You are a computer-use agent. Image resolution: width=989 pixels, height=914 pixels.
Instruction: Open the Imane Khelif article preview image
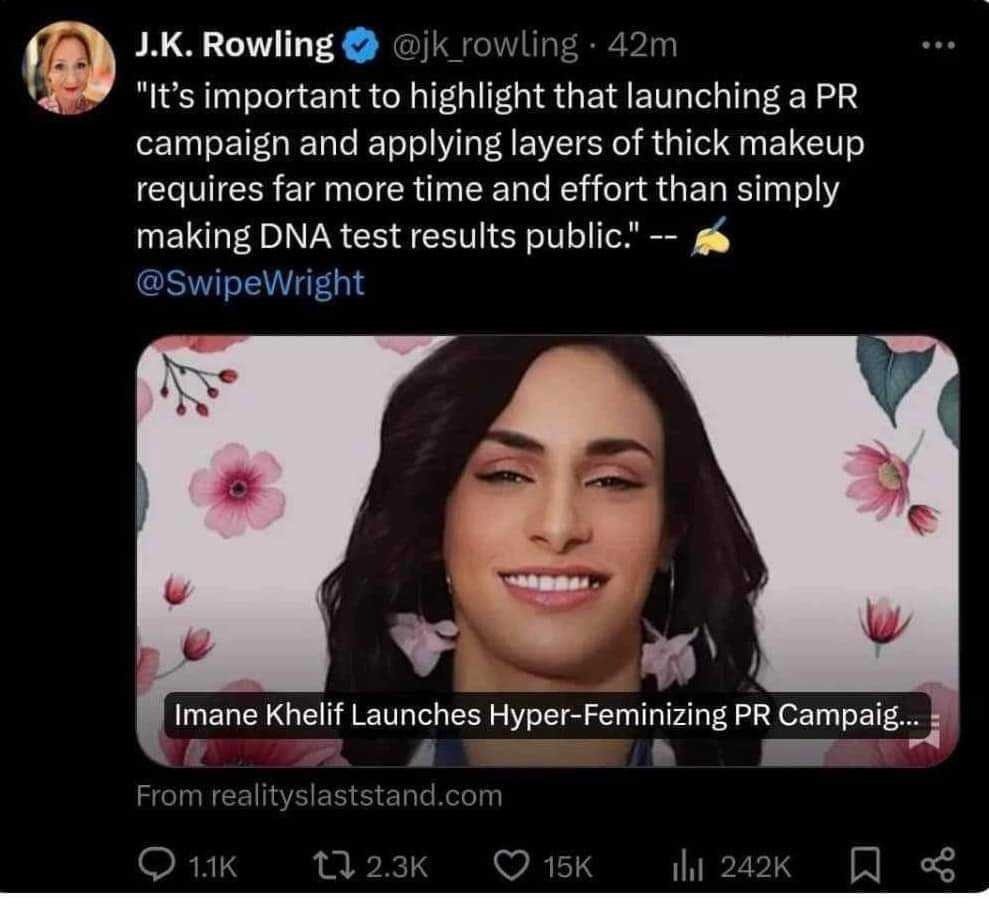click(545, 520)
